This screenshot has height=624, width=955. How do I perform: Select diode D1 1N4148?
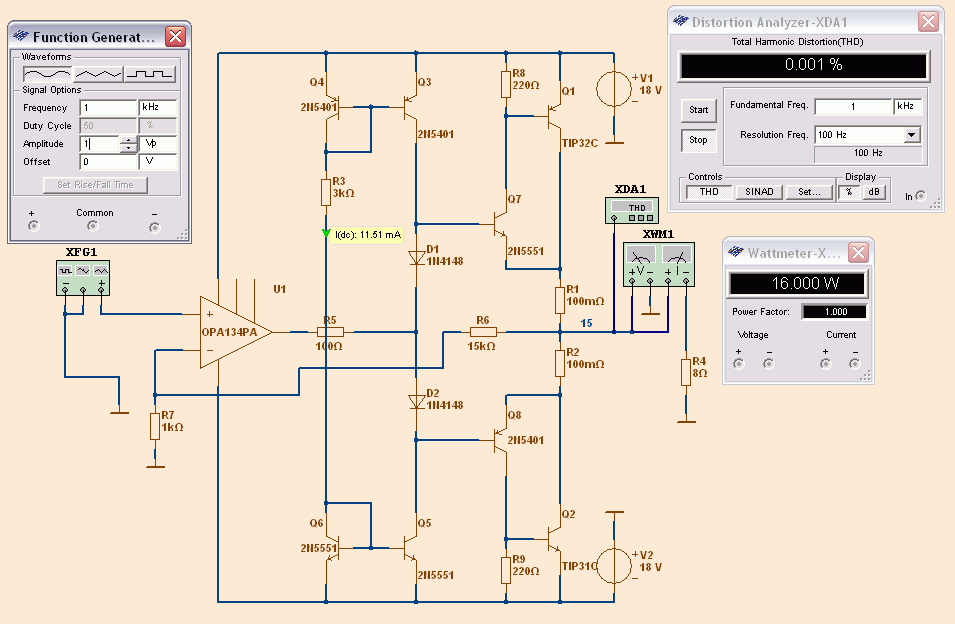(417, 258)
